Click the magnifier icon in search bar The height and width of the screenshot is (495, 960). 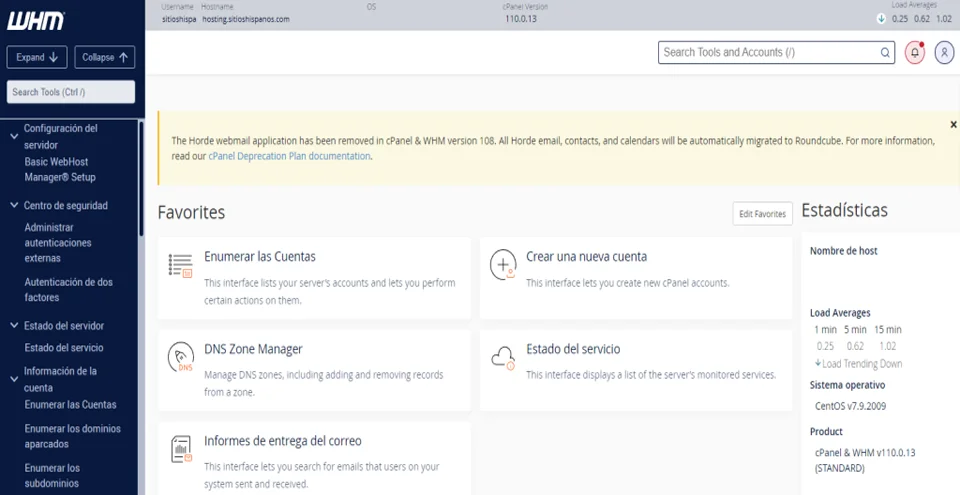coord(885,53)
